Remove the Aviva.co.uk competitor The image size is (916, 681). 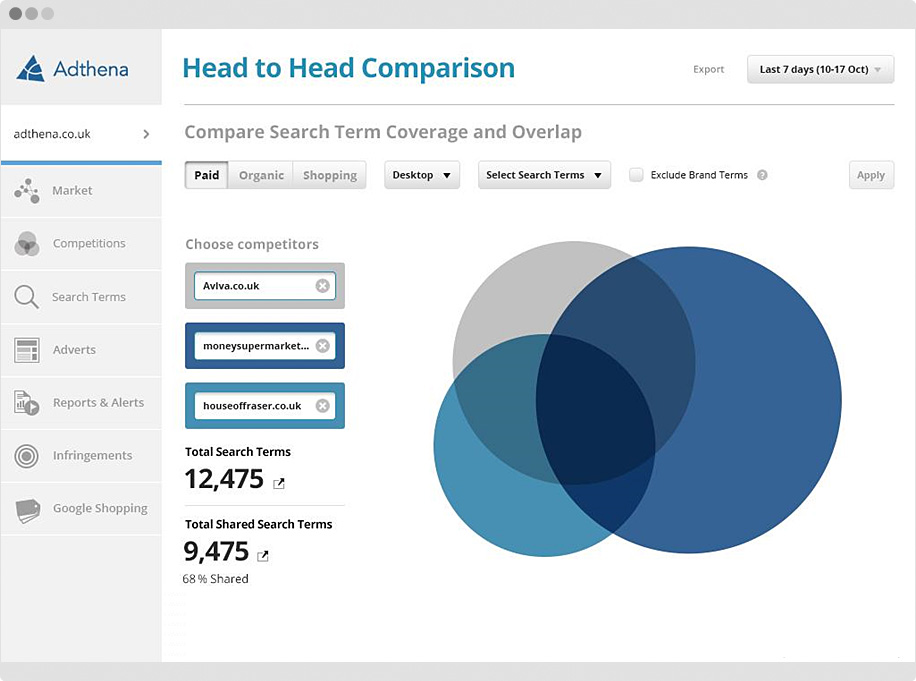(x=322, y=286)
